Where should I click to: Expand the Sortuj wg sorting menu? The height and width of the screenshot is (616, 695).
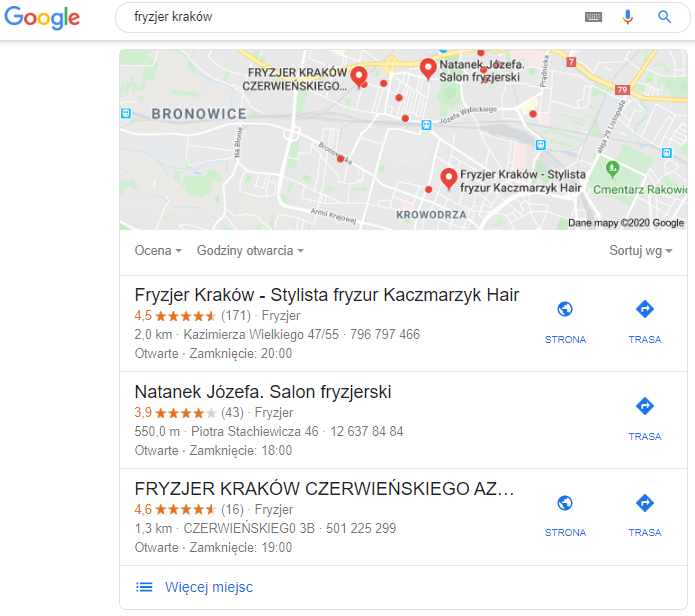coord(640,251)
